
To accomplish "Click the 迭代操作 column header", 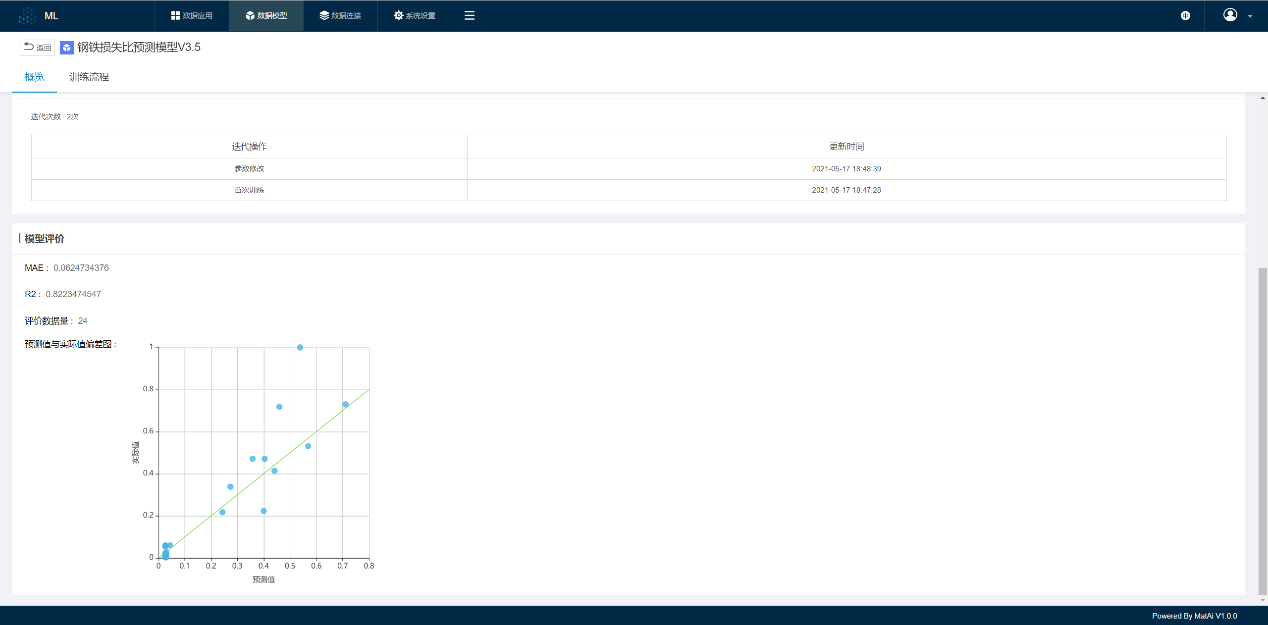I will click(x=249, y=147).
